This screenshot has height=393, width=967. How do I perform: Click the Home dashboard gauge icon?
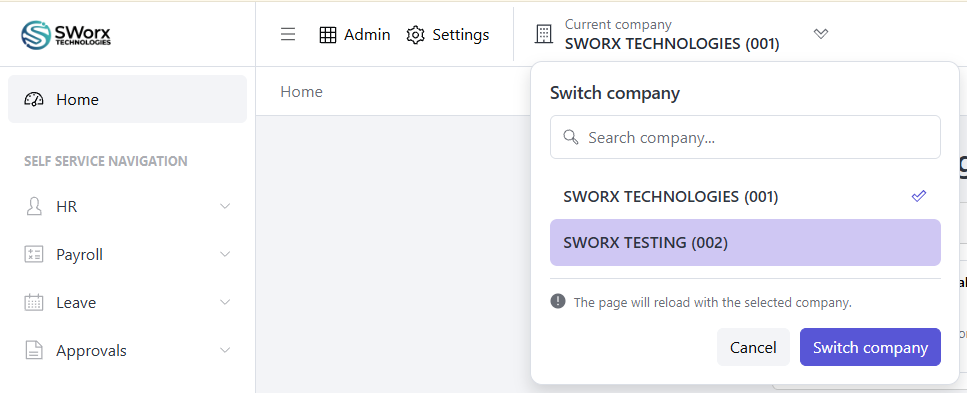tap(34, 99)
